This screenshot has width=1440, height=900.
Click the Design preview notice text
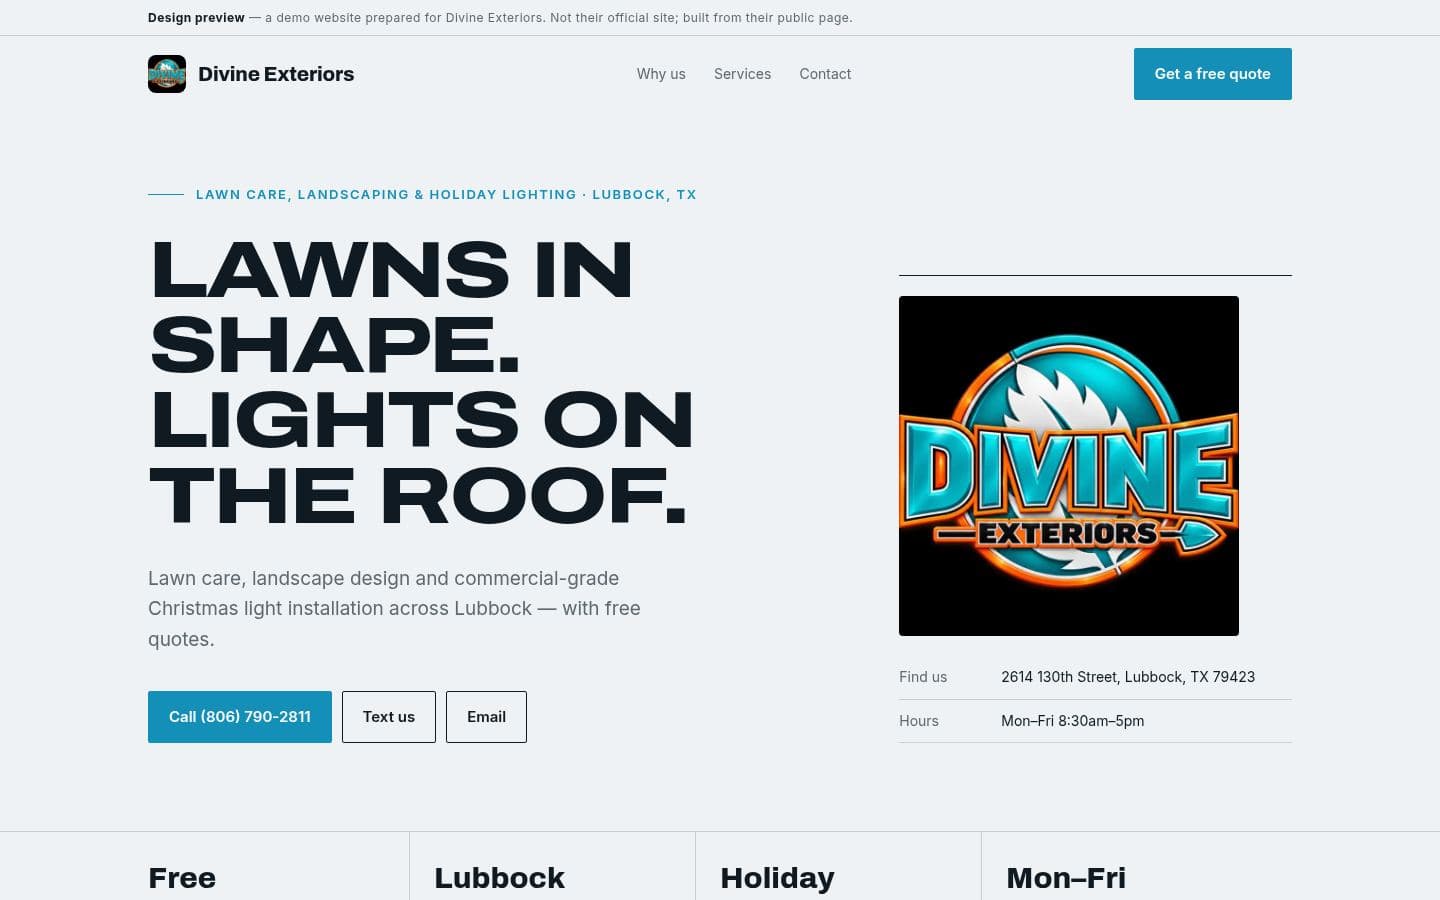tap(500, 18)
